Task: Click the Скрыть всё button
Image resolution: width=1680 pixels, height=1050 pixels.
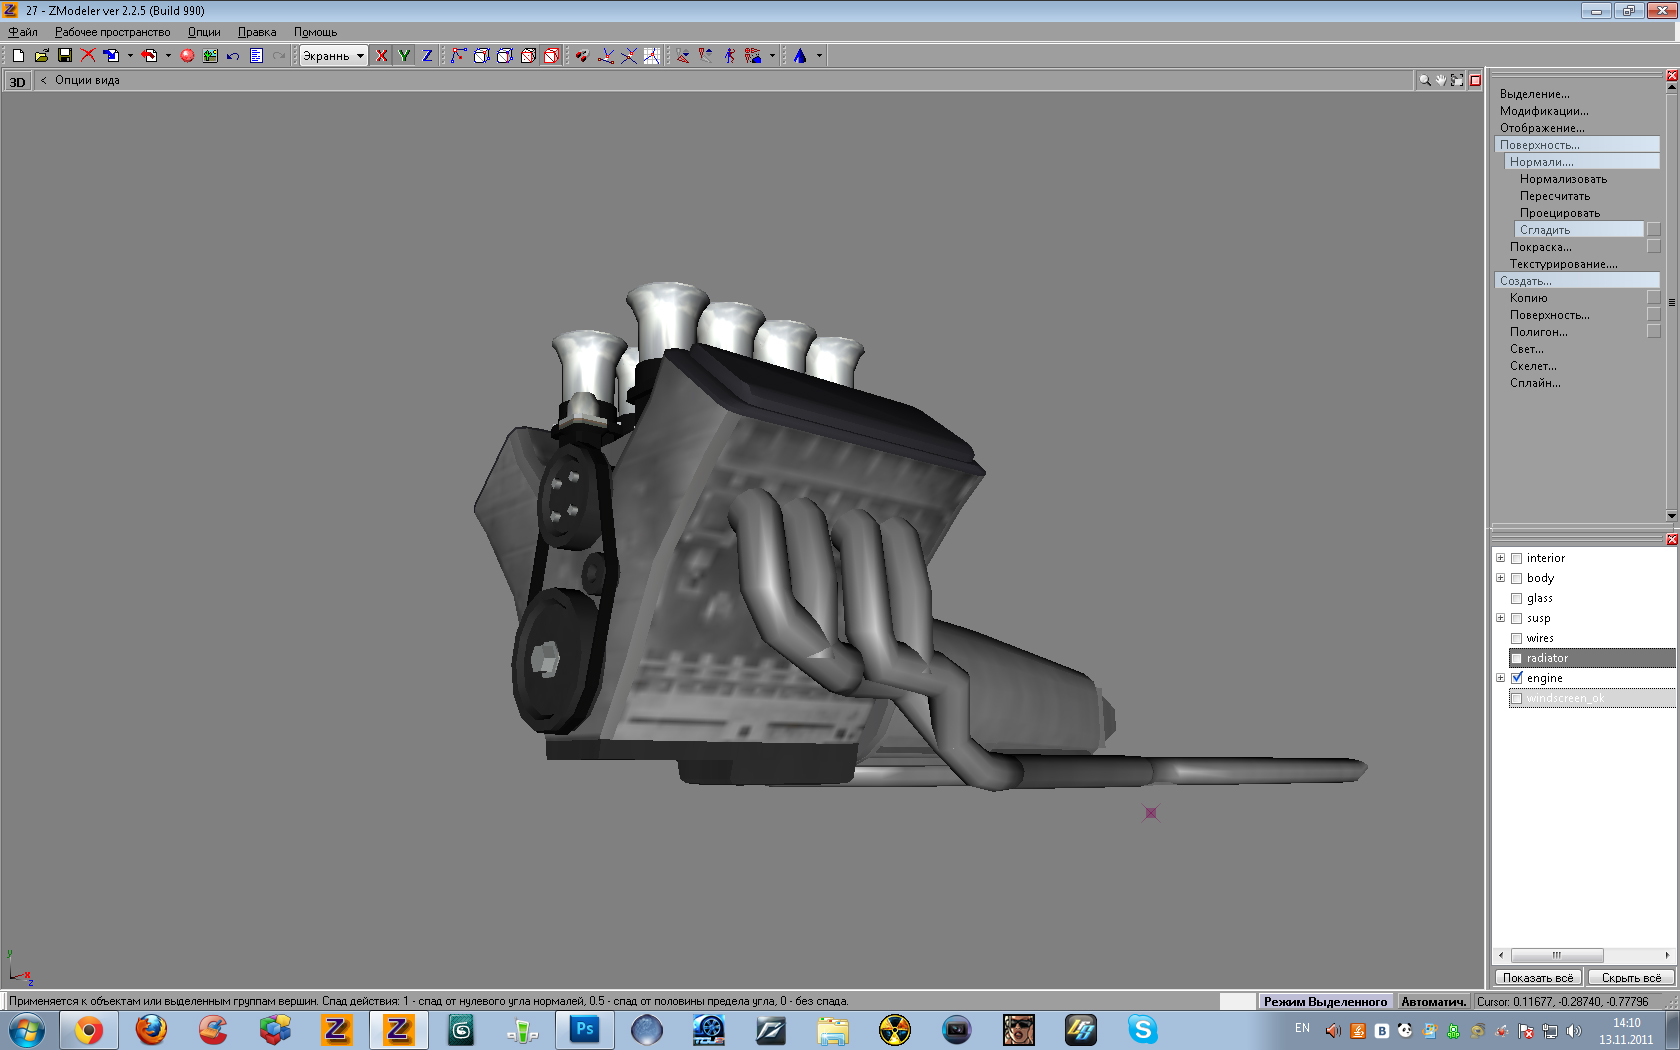Action: pyautogui.click(x=1631, y=978)
